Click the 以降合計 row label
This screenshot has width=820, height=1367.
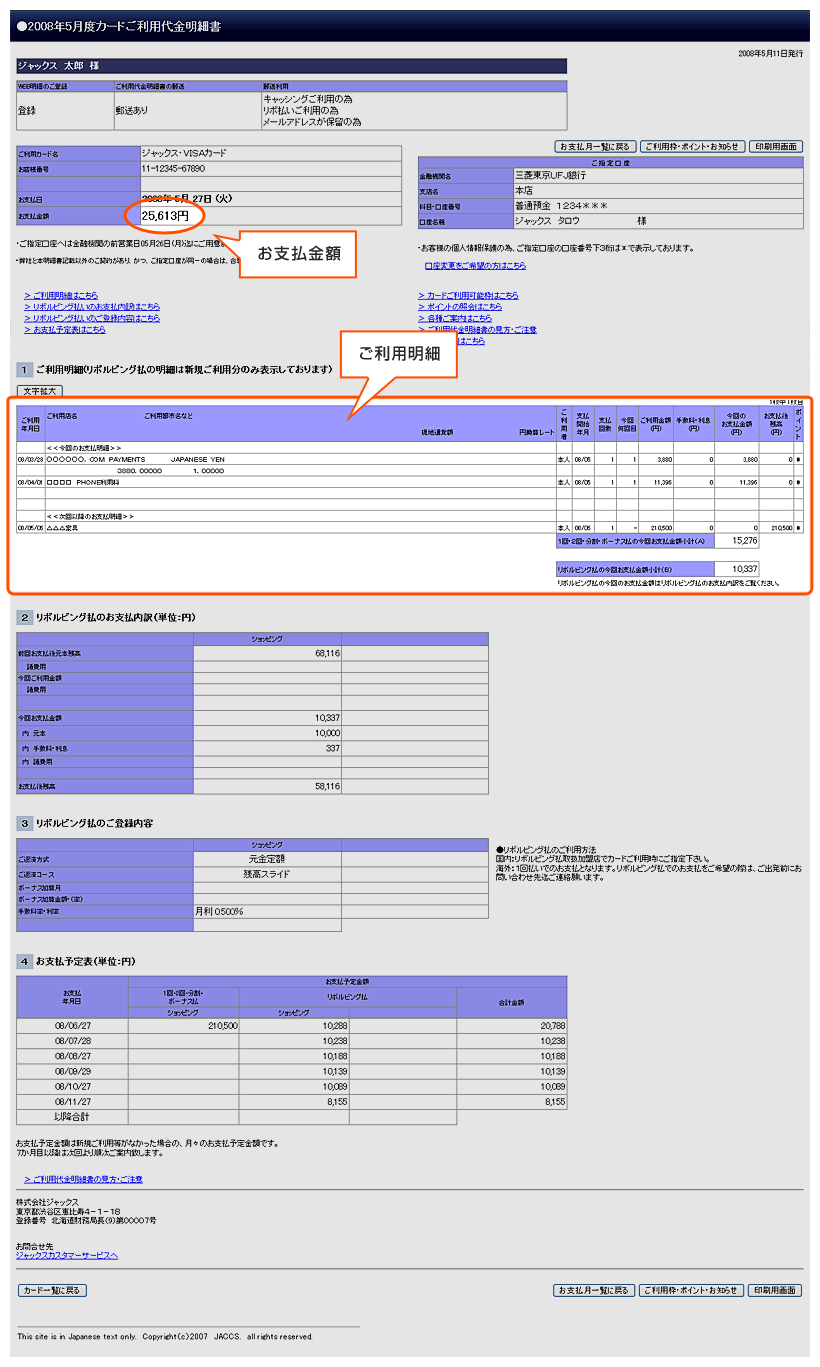point(72,1117)
